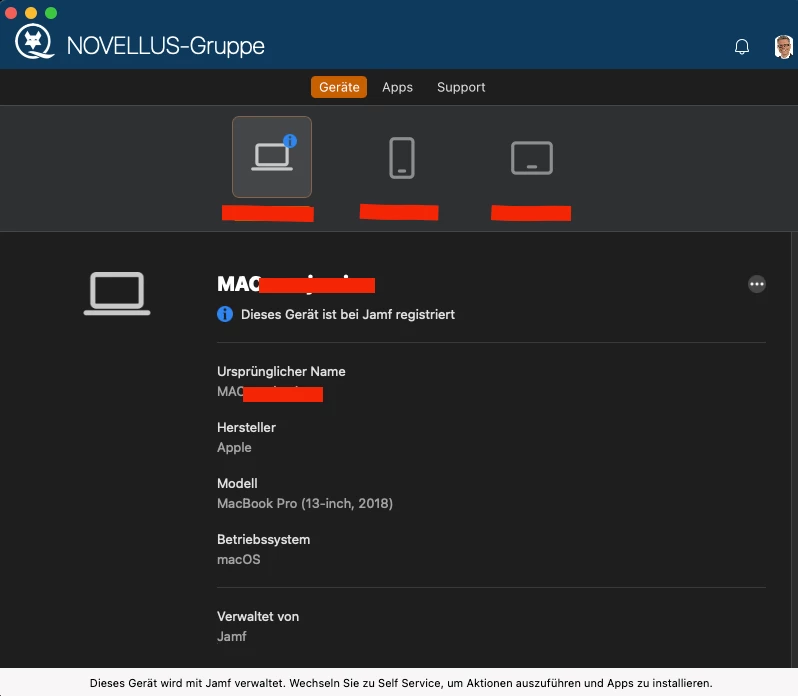798x696 pixels.
Task: Click the 'Jamf' managed-by value
Action: [x=232, y=636]
